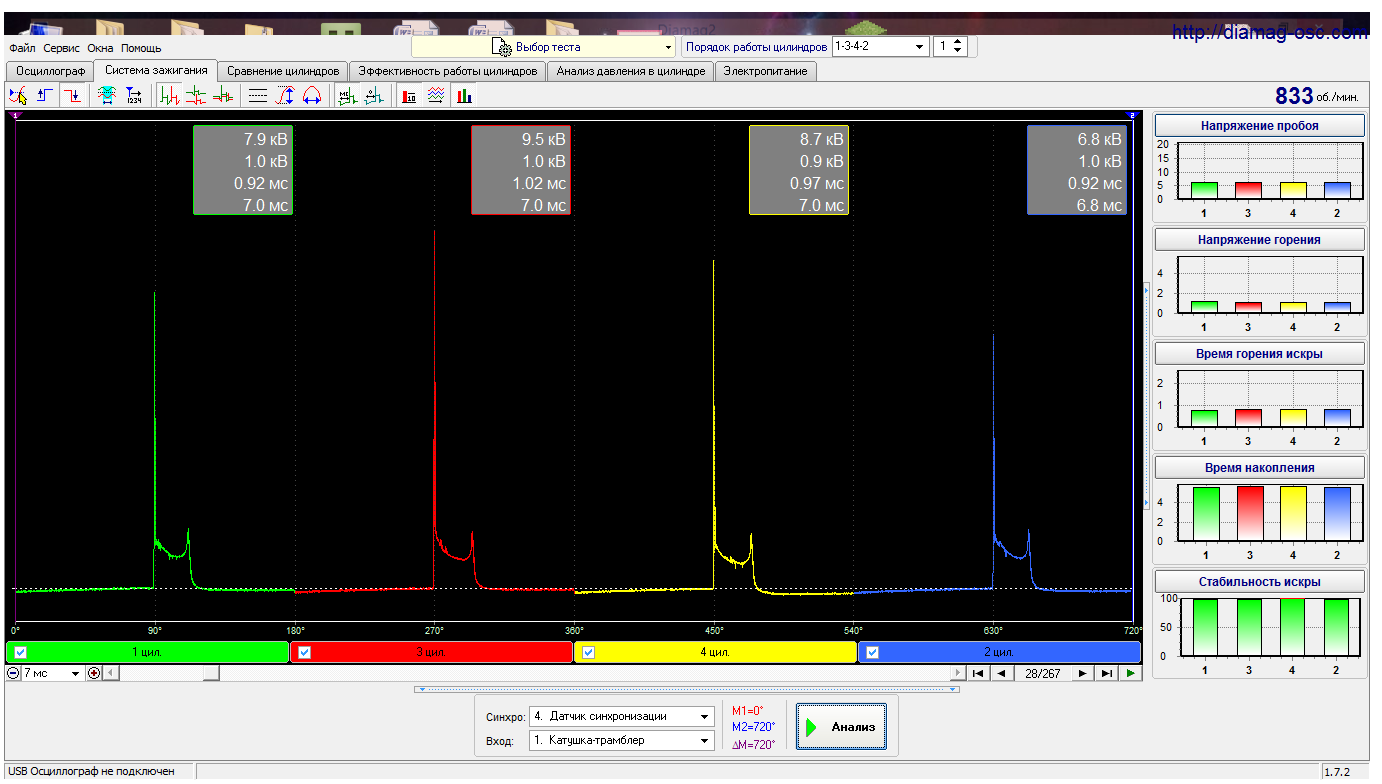Viewport: 1382px width, 784px height.
Task: Collapse the bottom panel via dotted expander
Action: (x=686, y=689)
